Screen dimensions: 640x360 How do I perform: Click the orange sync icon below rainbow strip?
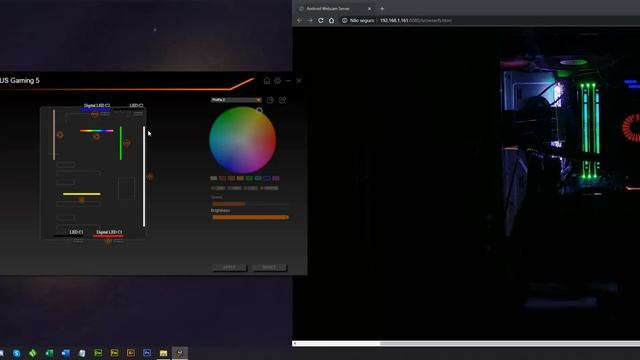[96, 137]
